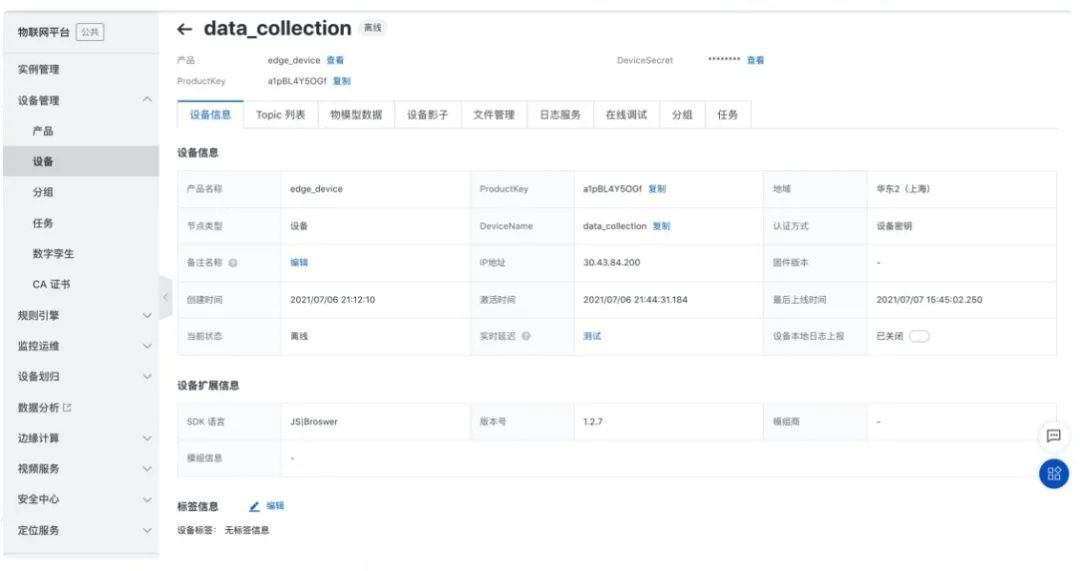1080x571 pixels.
Task: Click the 认证方式 value 设备密钥
Action: click(894, 226)
